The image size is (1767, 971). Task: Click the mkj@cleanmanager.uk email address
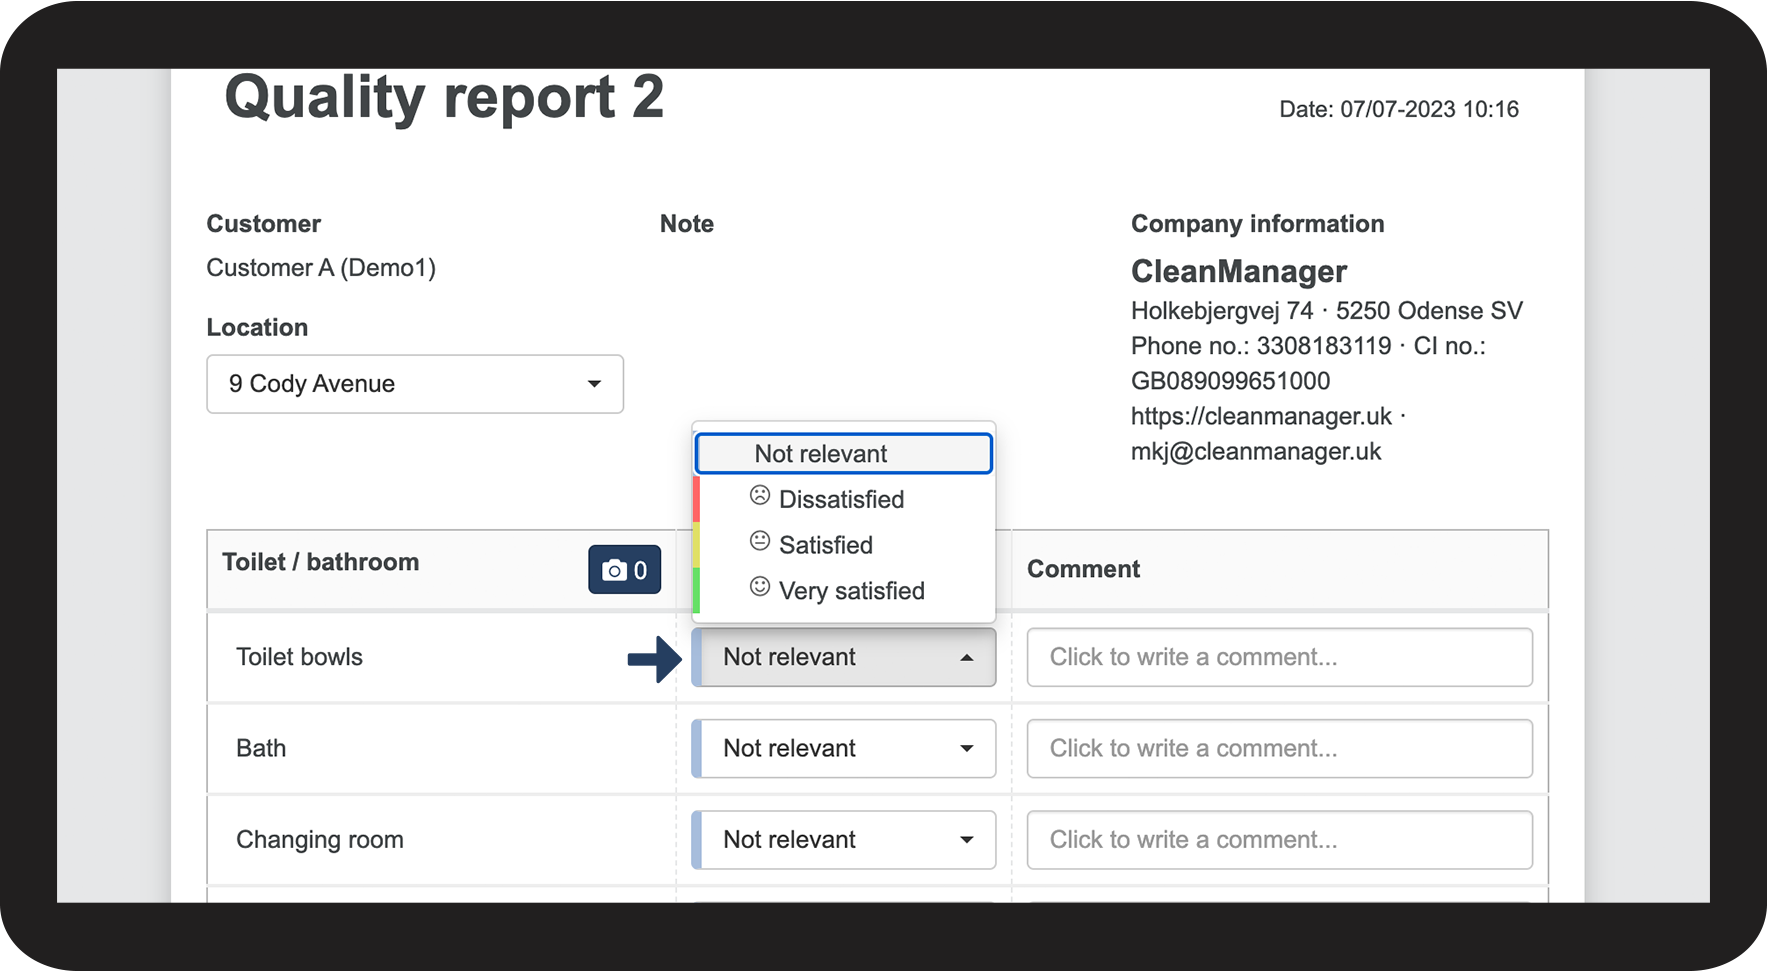click(x=1255, y=452)
